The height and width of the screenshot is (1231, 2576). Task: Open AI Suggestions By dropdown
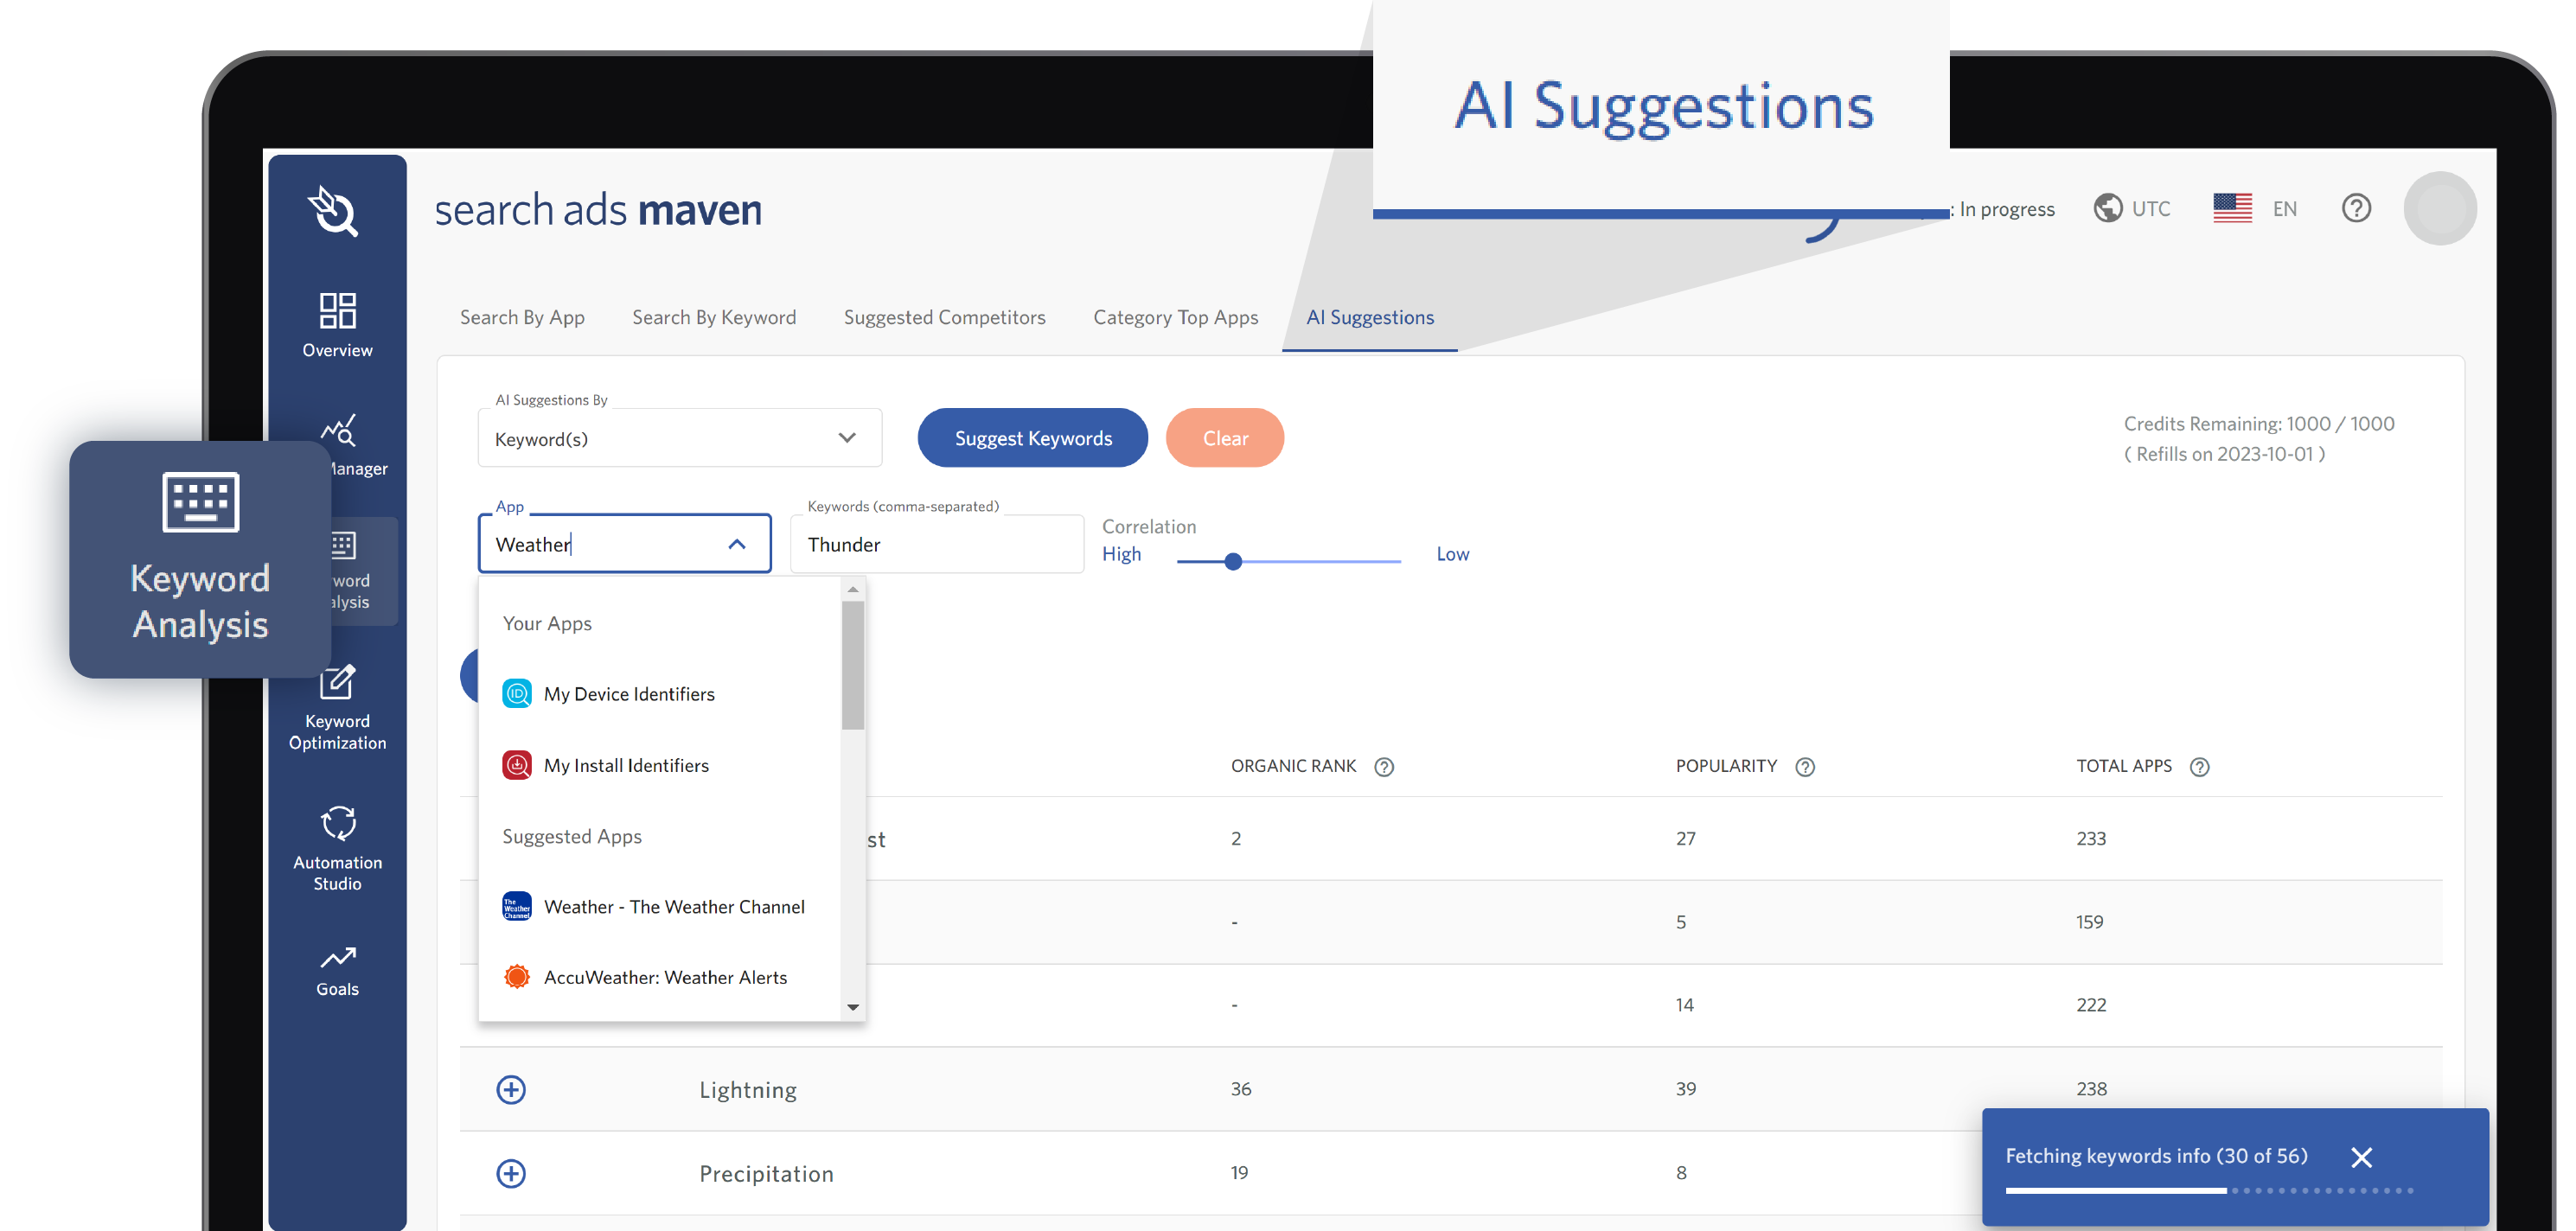680,438
